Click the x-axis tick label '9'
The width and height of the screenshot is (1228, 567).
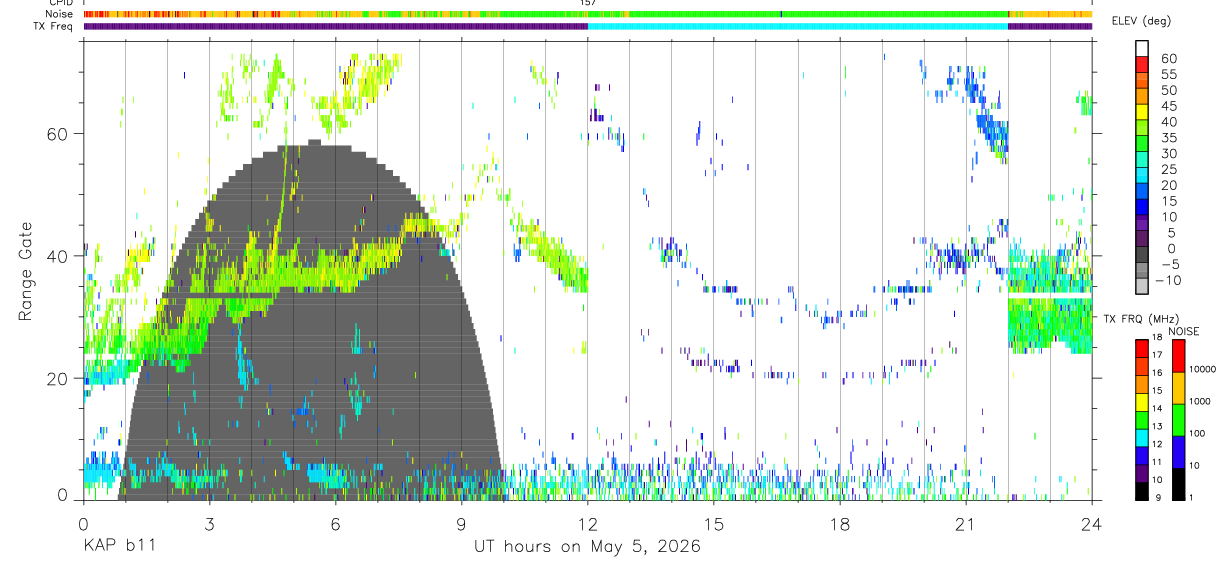coord(461,524)
